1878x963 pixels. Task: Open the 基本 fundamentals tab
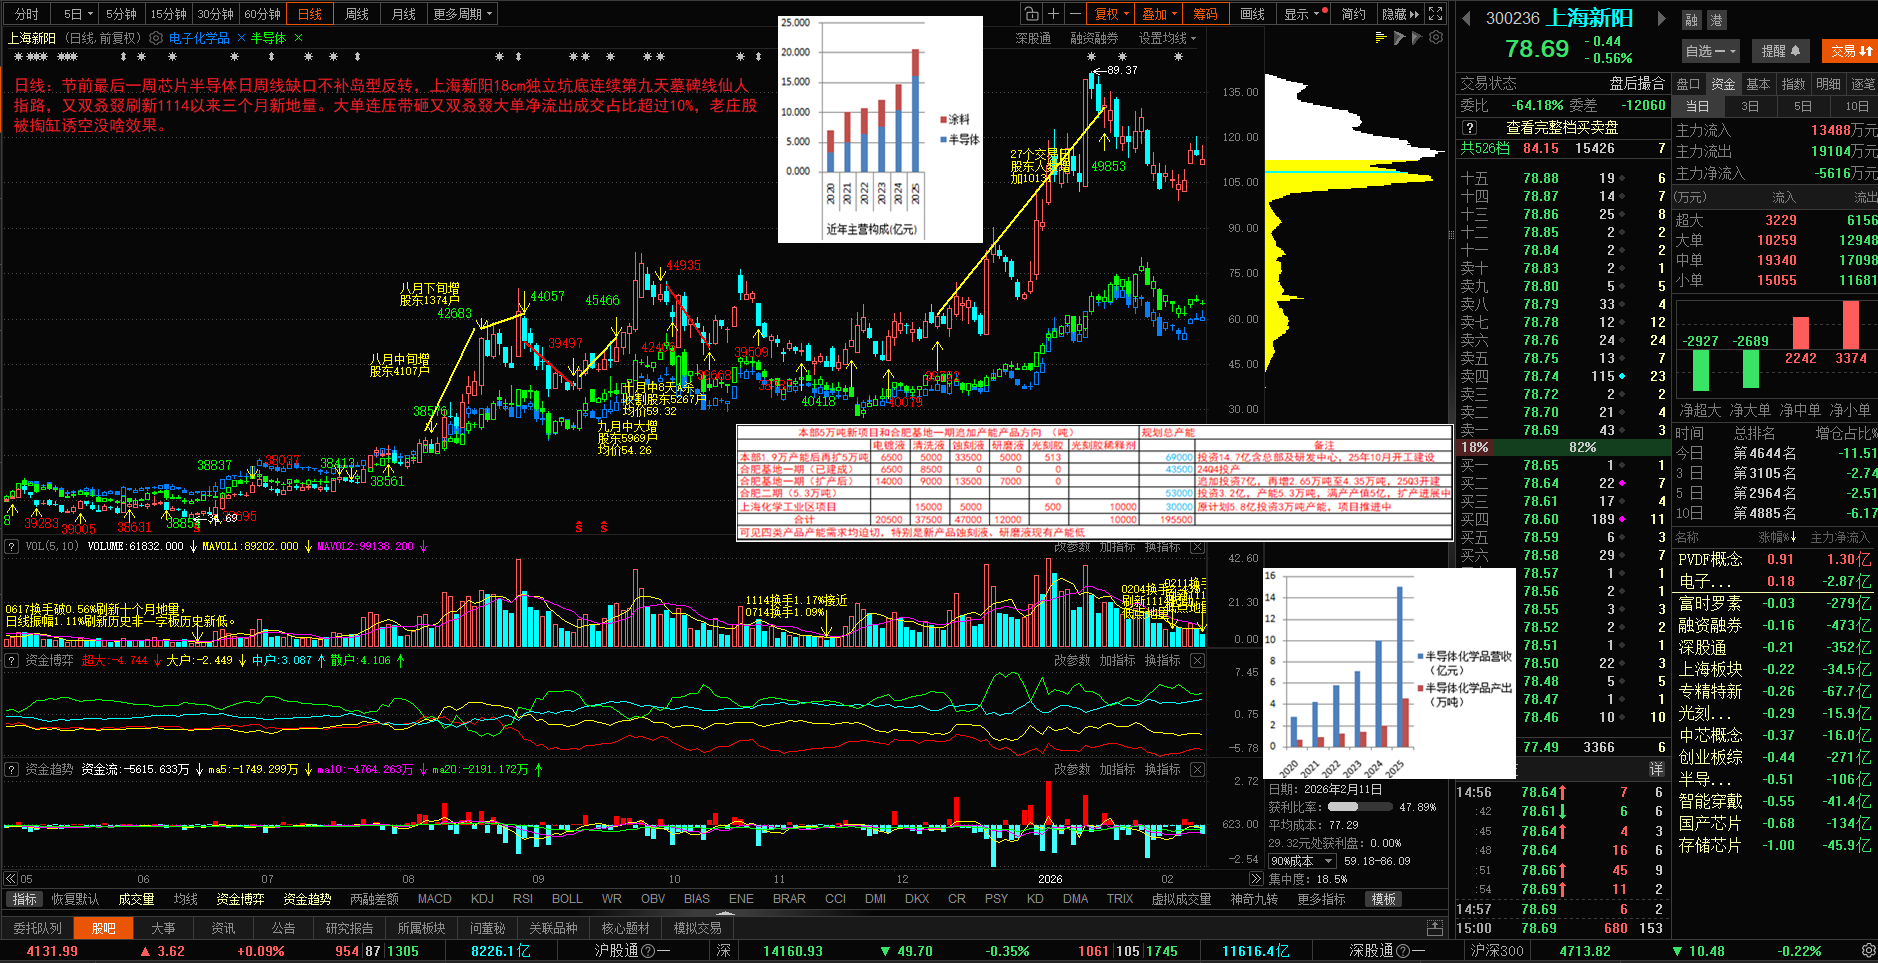pos(1758,84)
